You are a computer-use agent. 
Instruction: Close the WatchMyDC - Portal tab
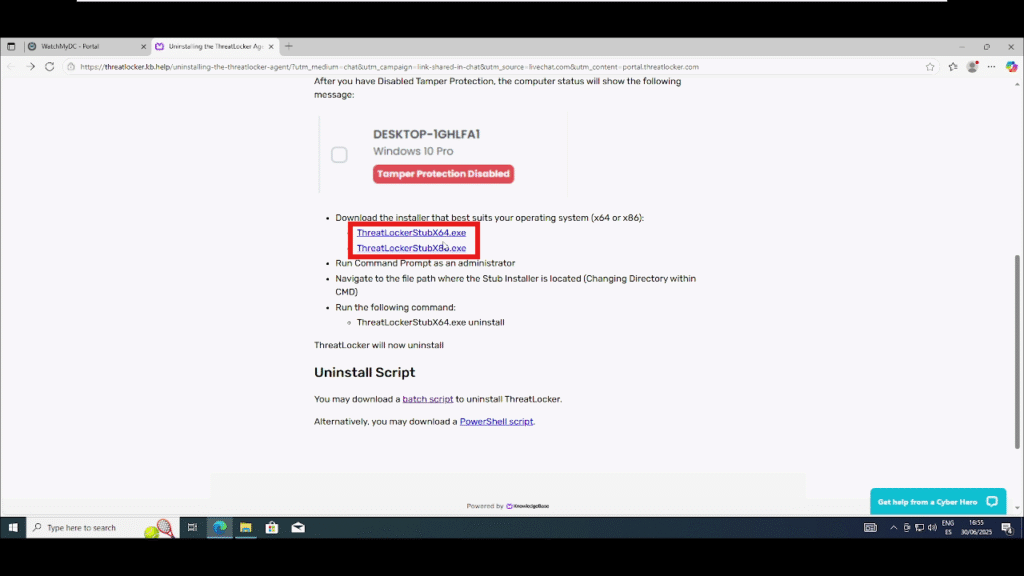pos(144,47)
